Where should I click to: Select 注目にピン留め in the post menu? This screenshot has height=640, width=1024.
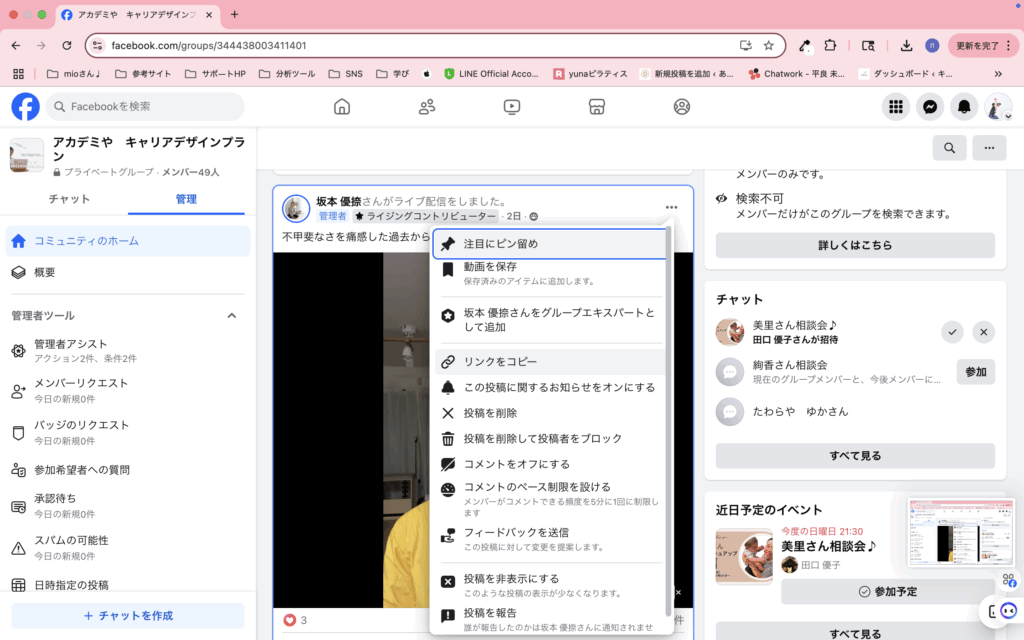pyautogui.click(x=549, y=244)
